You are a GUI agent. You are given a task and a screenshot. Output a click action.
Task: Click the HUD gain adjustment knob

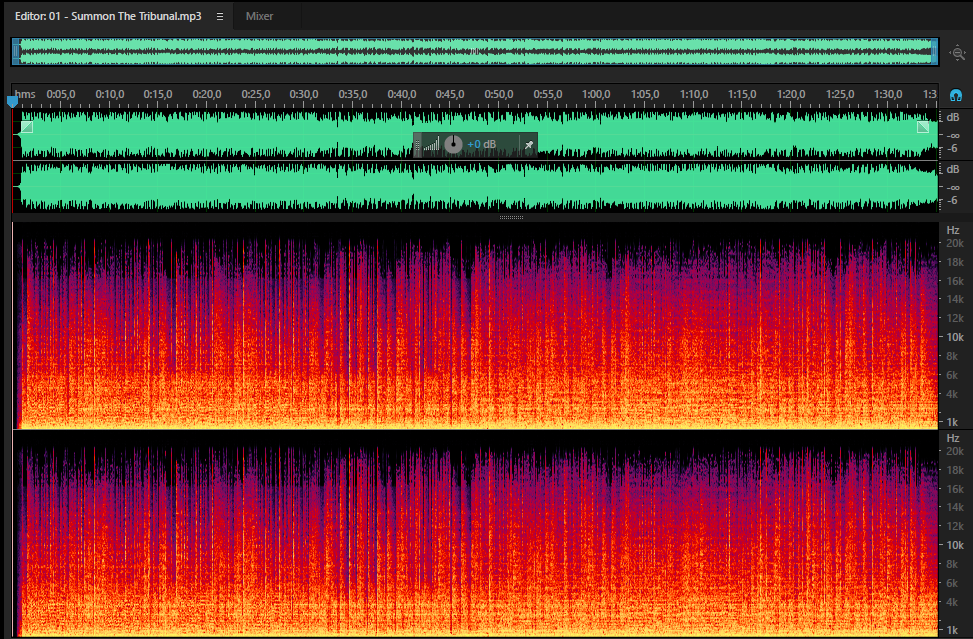coord(454,145)
